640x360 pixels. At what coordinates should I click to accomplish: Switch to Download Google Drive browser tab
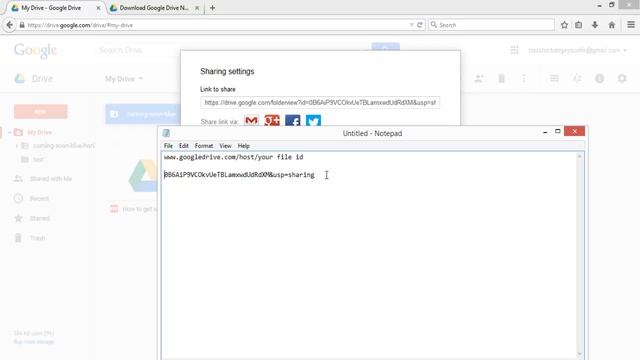pos(154,8)
